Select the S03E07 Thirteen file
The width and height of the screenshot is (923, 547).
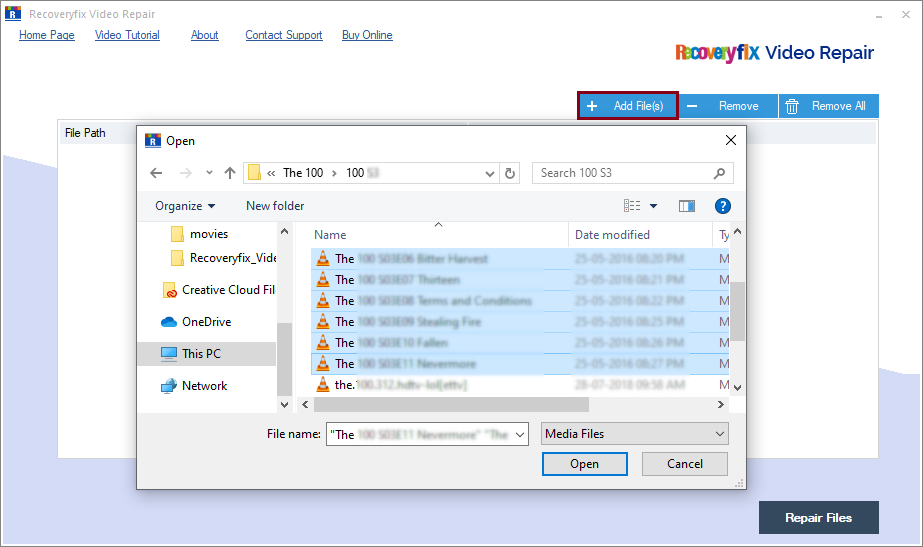click(x=520, y=280)
